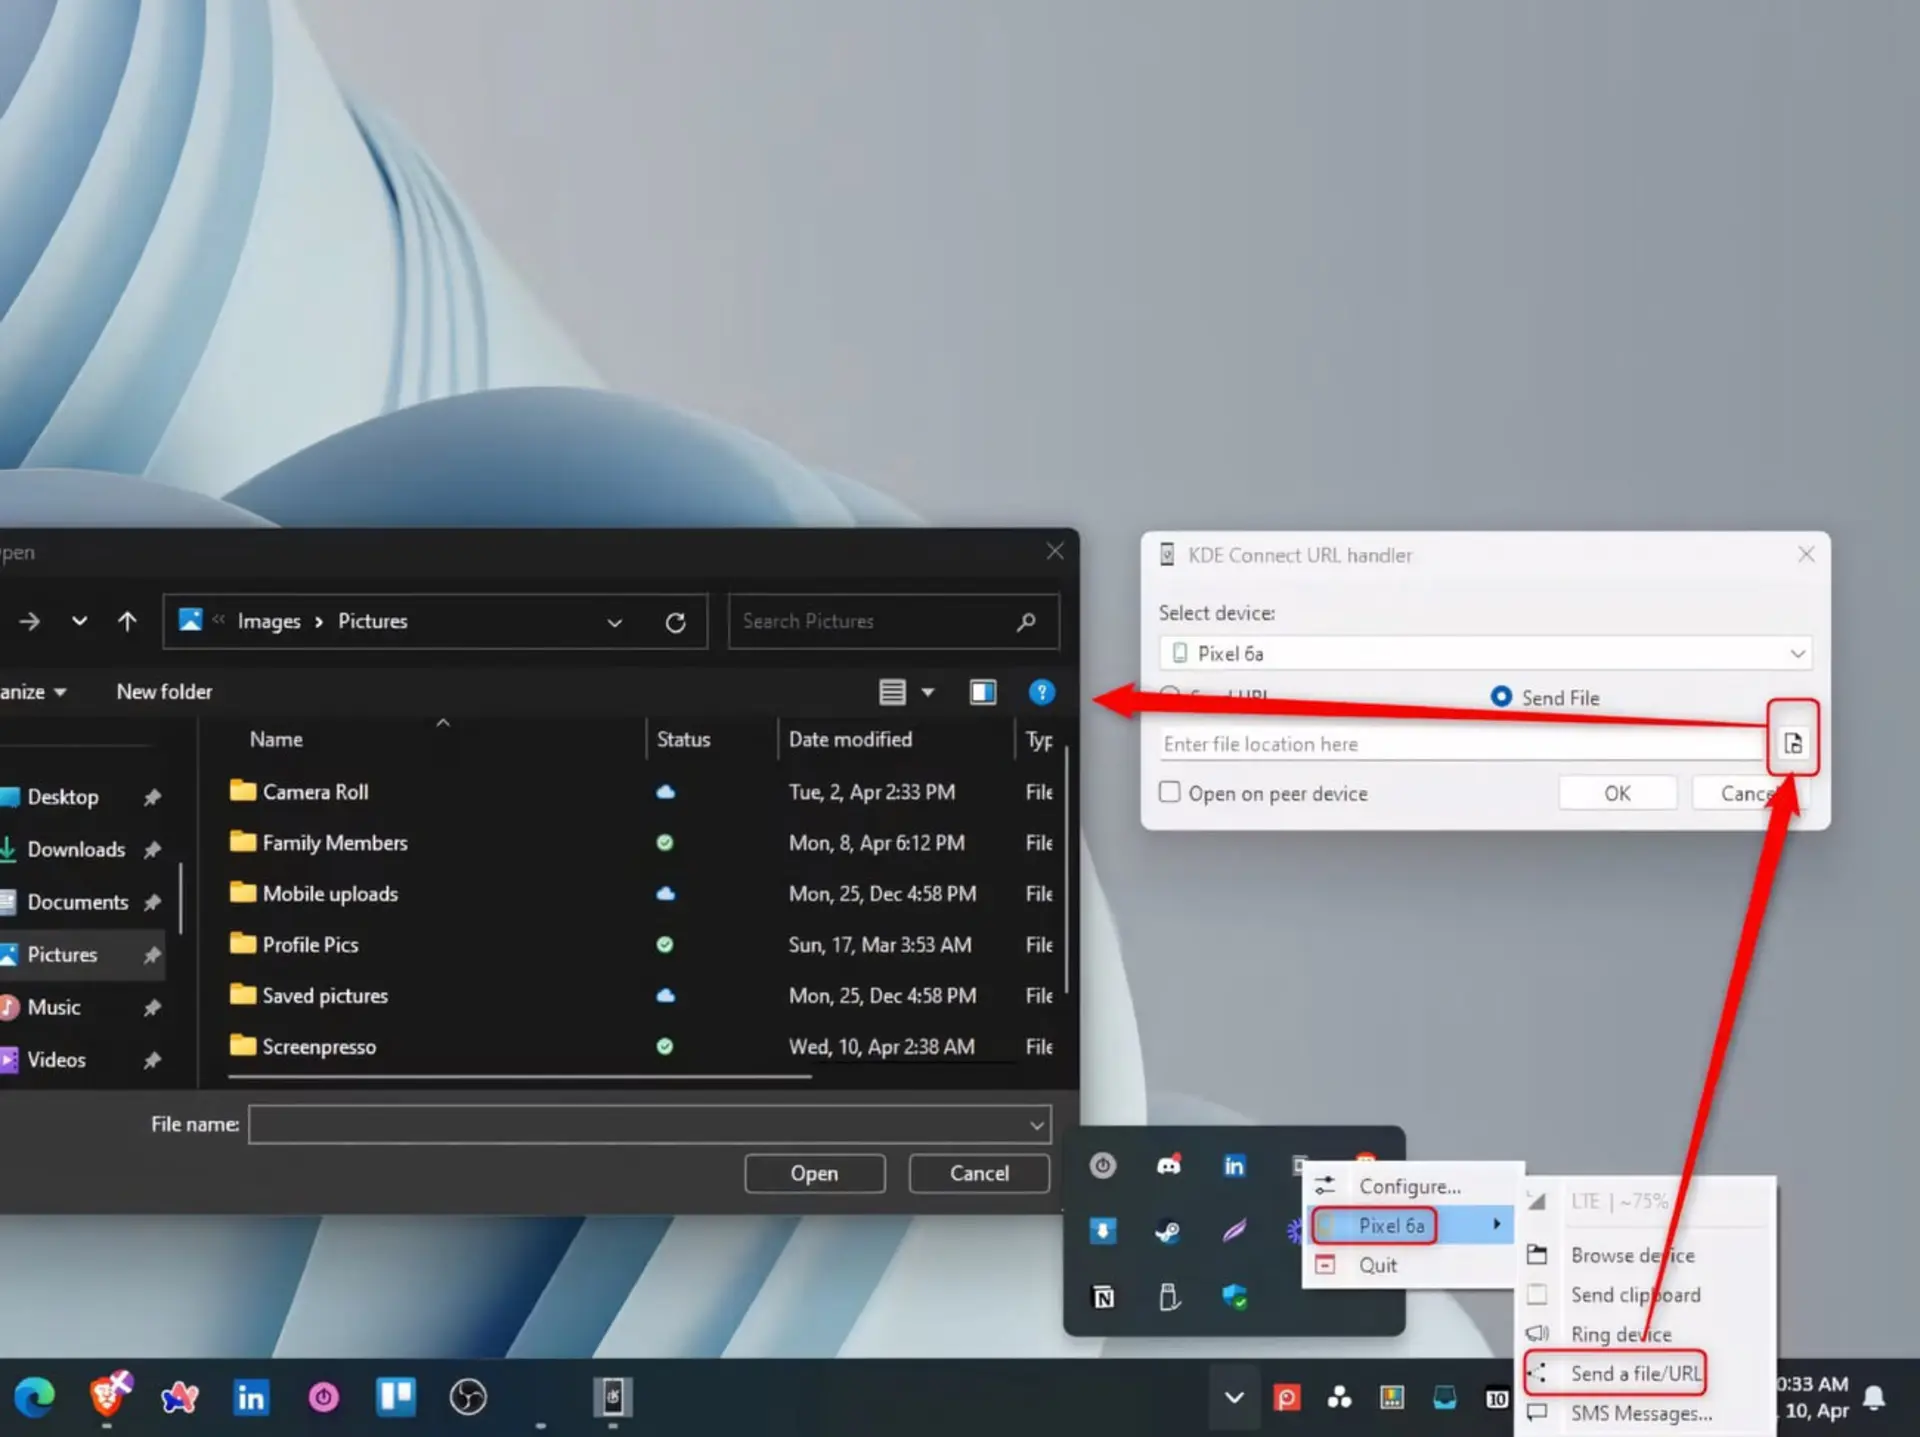Click the navigation pane scrollbar
Image resolution: width=1920 pixels, height=1437 pixels.
click(x=181, y=898)
